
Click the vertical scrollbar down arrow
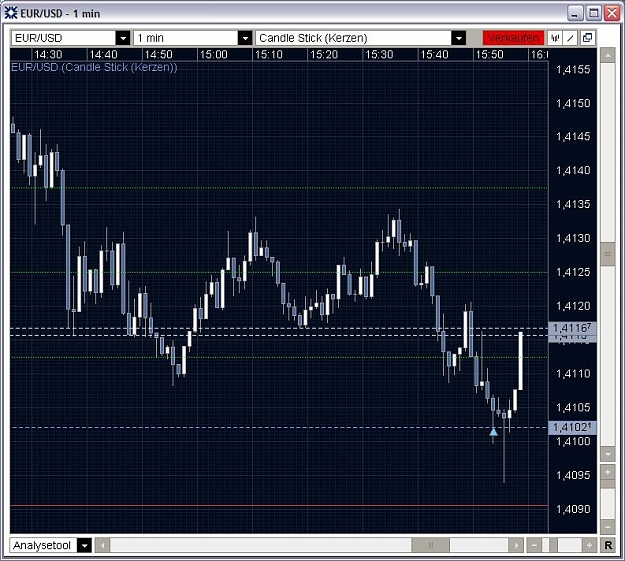tap(608, 453)
